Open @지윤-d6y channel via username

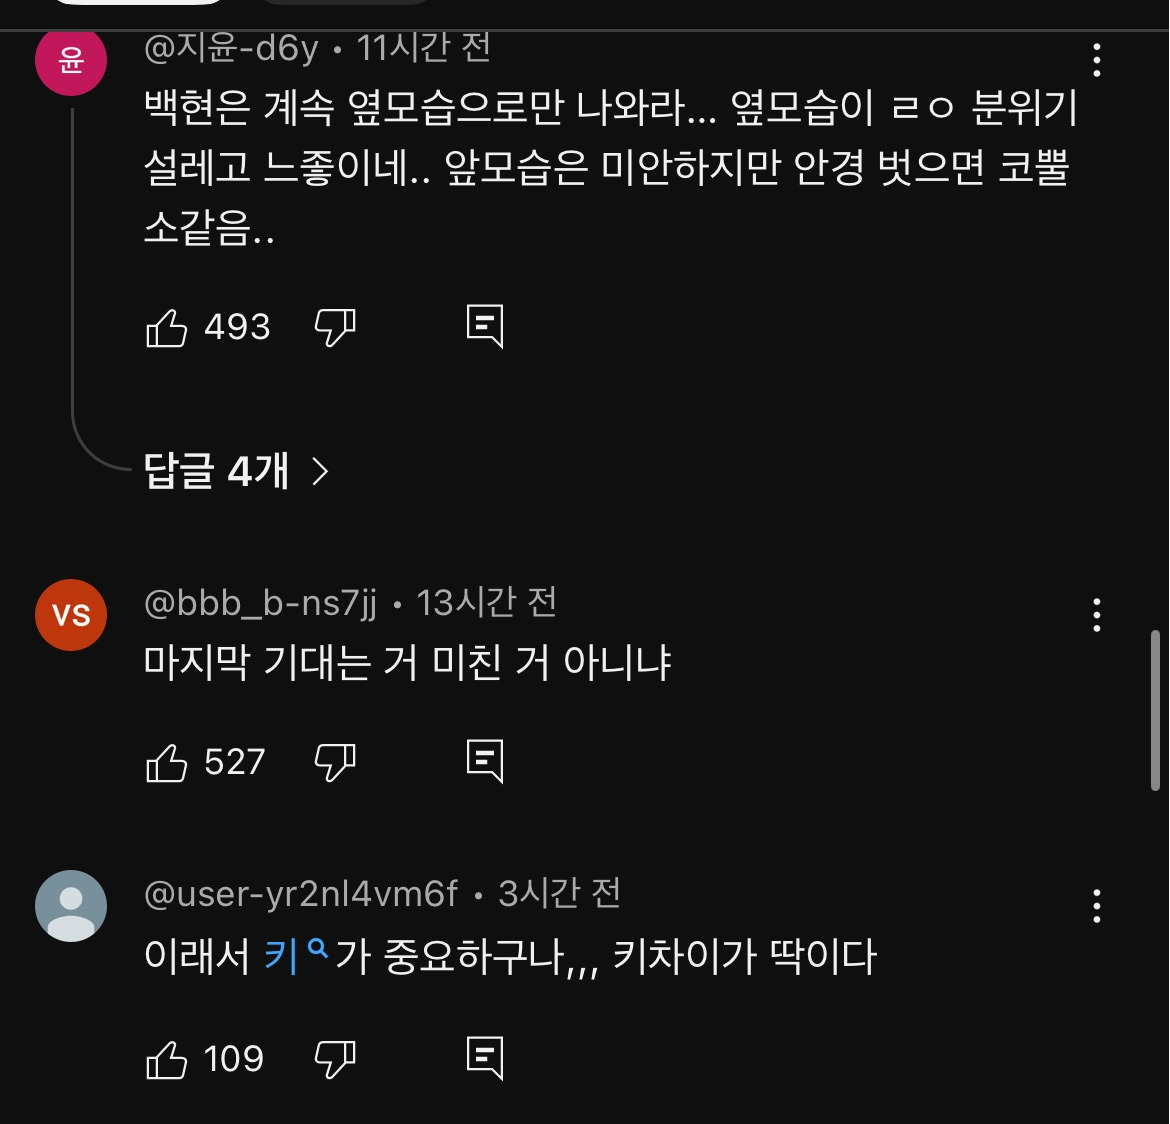tap(231, 48)
